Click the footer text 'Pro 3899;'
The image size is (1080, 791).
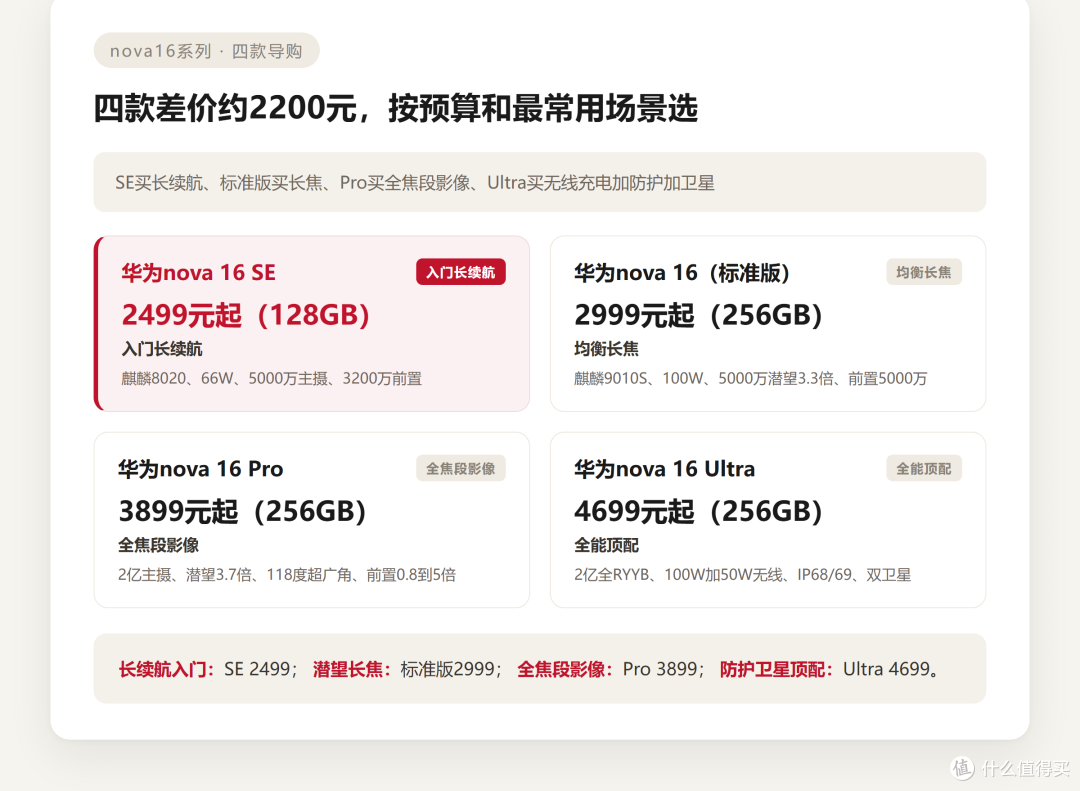[663, 669]
